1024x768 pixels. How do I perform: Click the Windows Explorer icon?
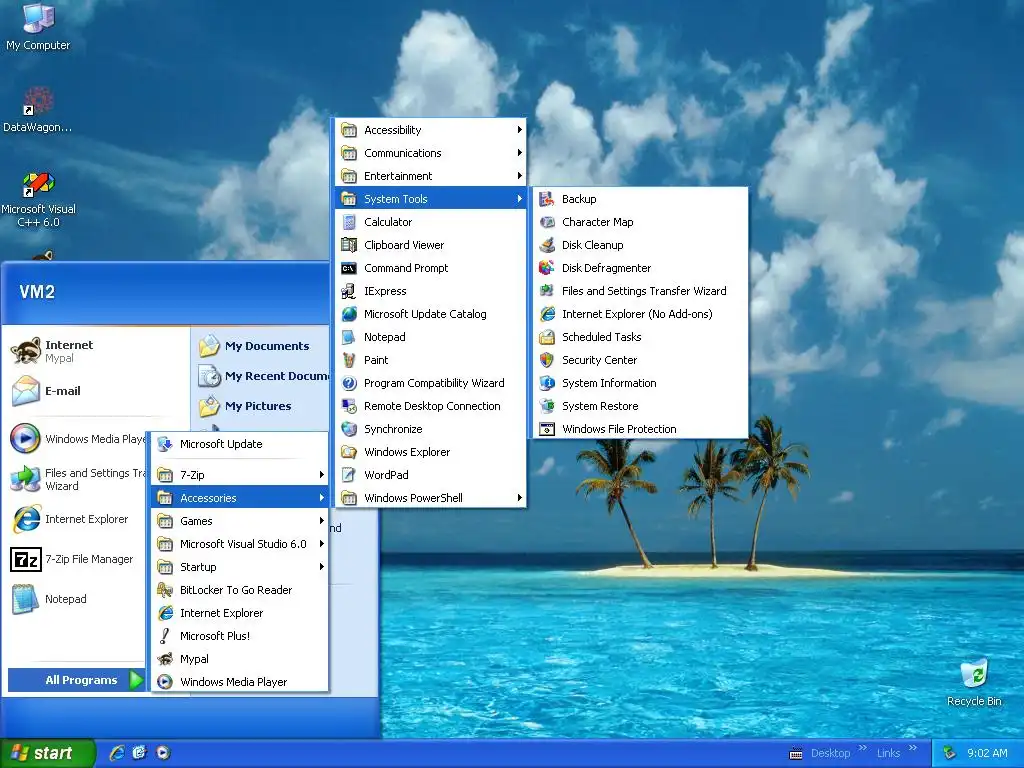(x=349, y=452)
